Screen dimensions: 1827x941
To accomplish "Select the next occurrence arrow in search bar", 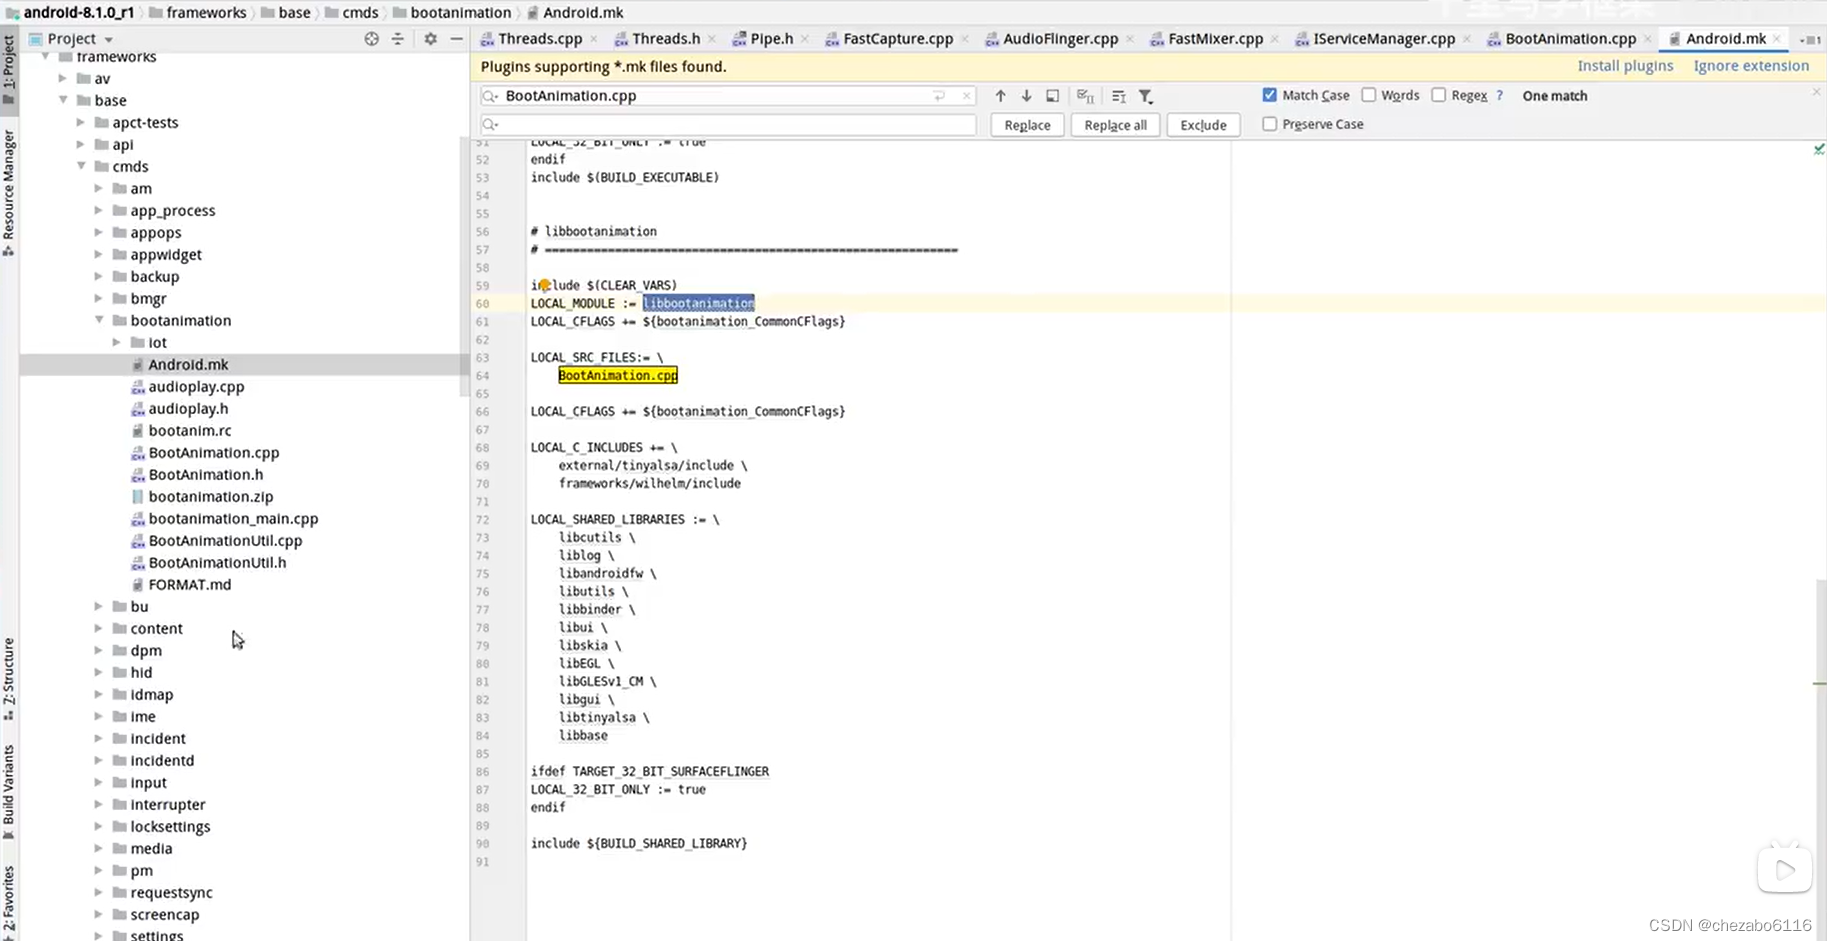I will coord(1026,95).
